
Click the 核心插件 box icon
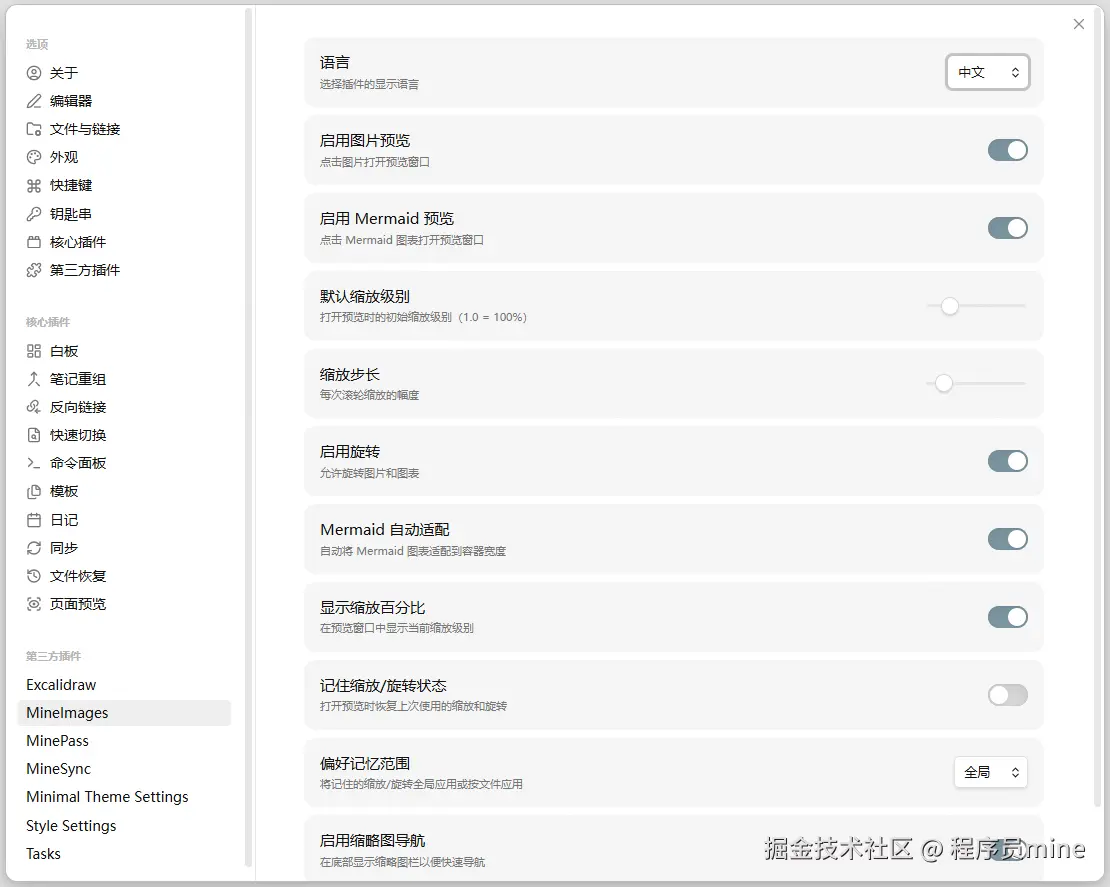tap(33, 242)
